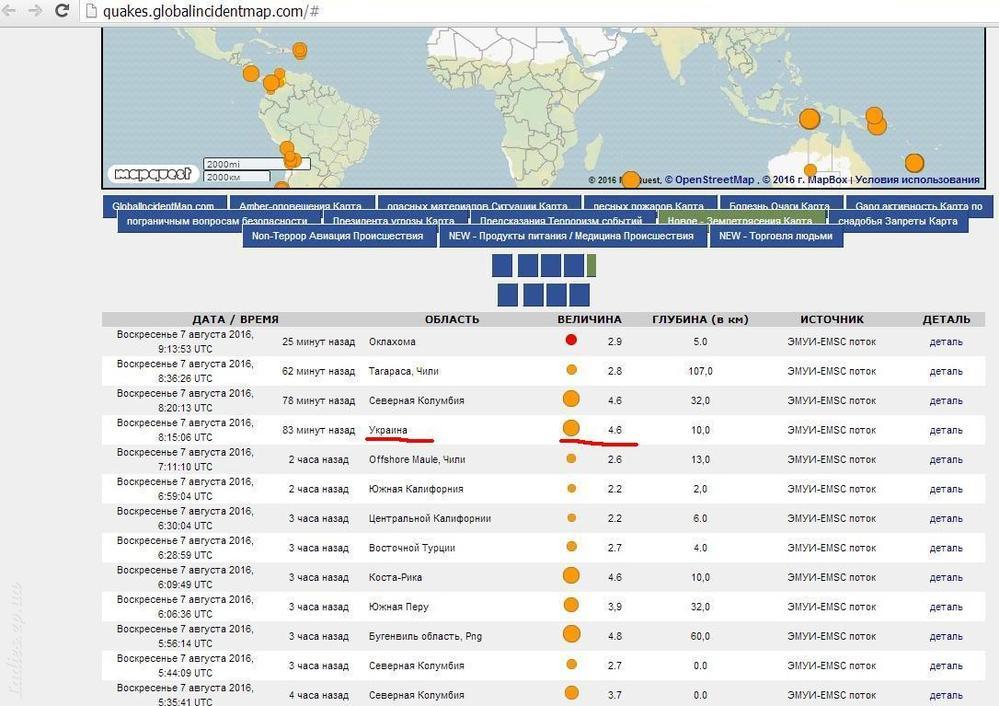The image size is (999, 706).
Task: Click the Украина region text
Action: coord(388,430)
